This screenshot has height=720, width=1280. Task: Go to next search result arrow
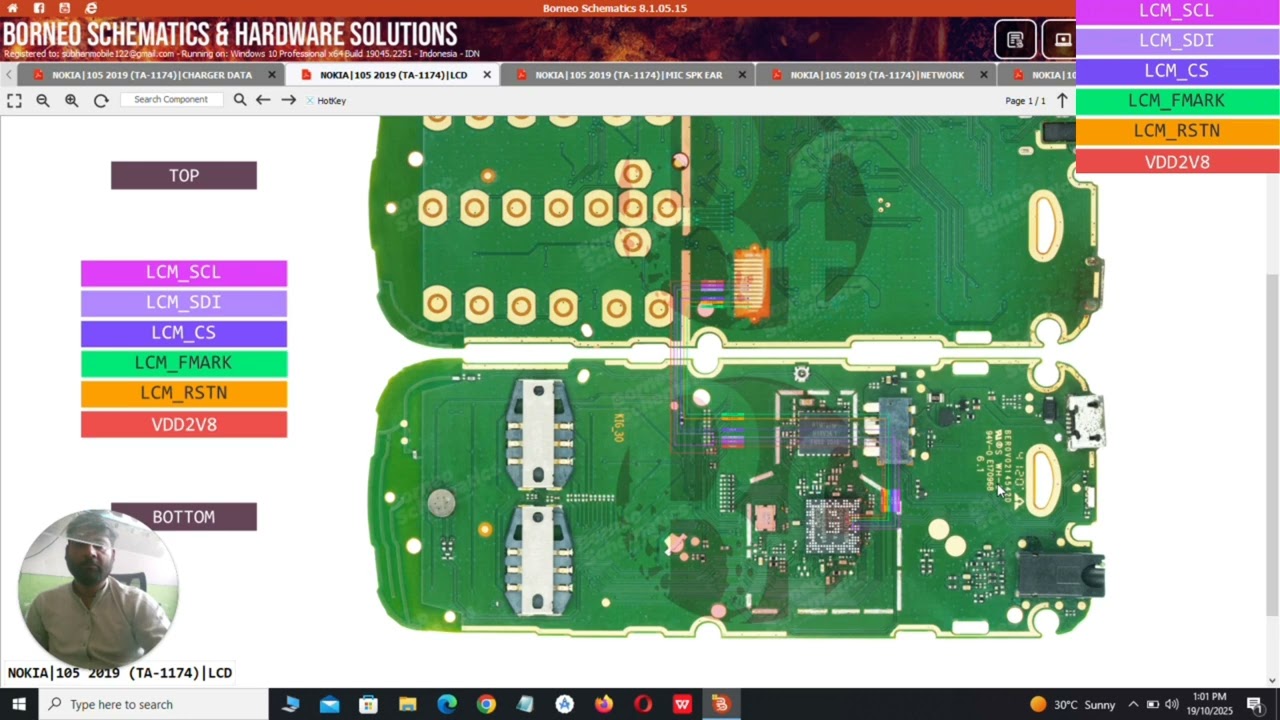289,100
